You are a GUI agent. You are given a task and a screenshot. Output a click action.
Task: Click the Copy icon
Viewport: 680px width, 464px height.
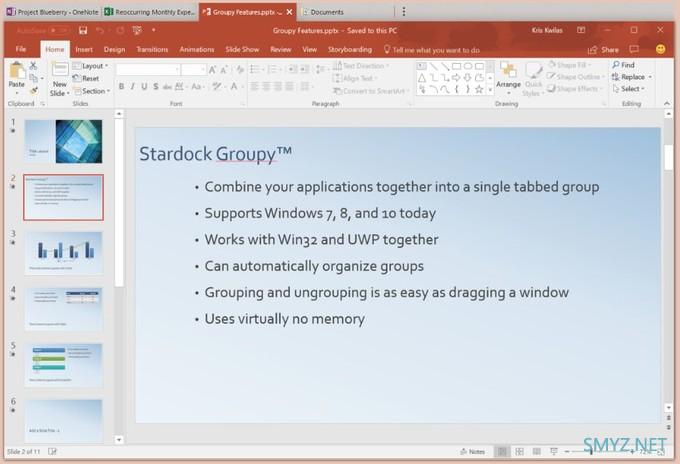coord(33,78)
